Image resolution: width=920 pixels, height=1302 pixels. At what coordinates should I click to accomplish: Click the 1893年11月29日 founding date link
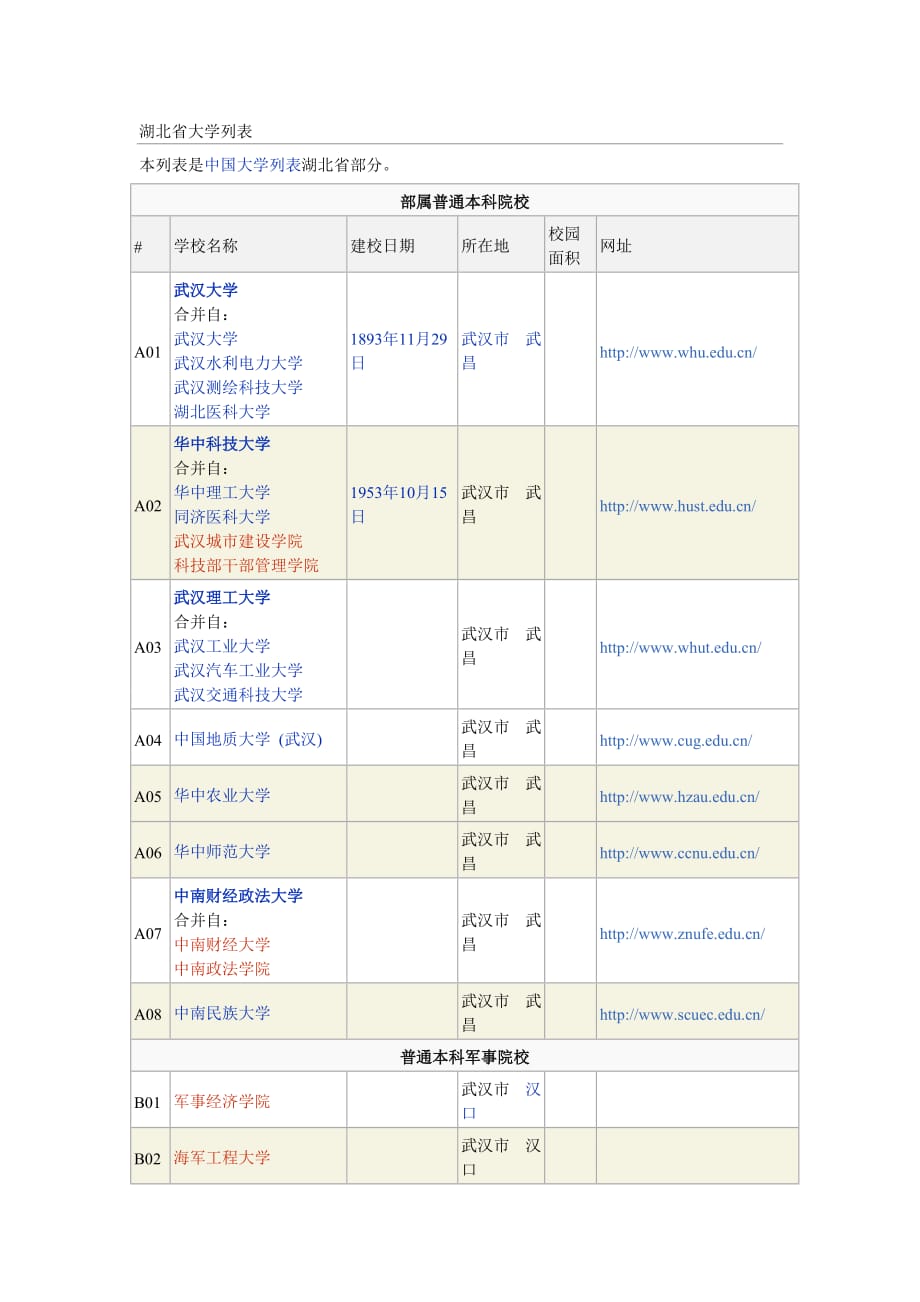click(399, 339)
